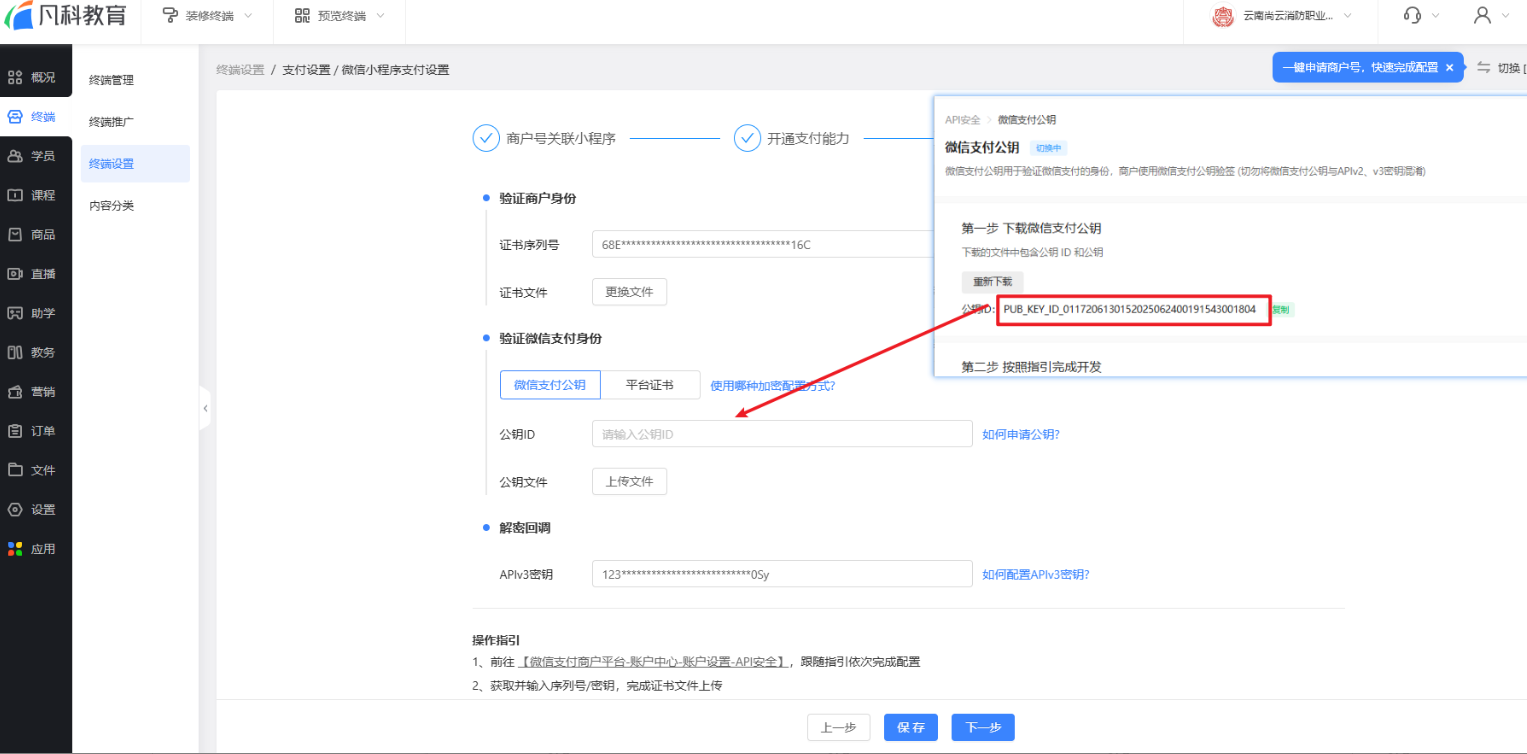Click the blue 保存 save button

[911, 728]
